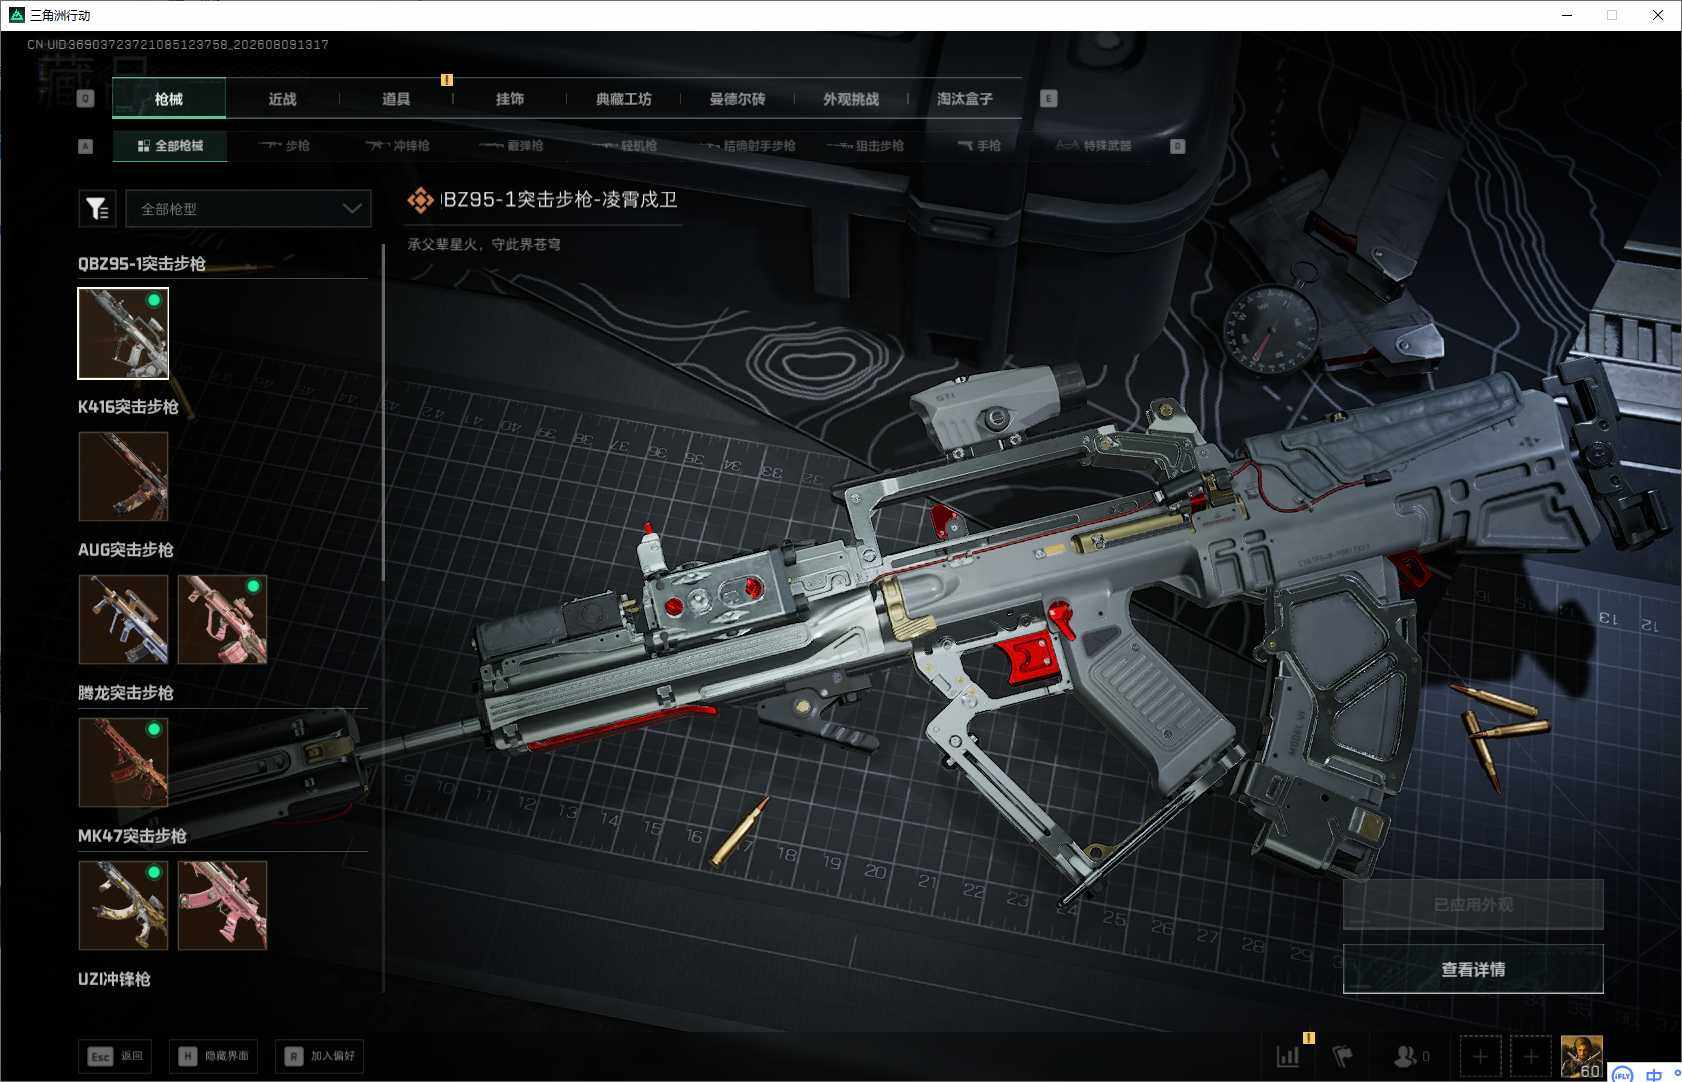Select the 腾龙突击步枪 skin thumbnail

pos(123,762)
